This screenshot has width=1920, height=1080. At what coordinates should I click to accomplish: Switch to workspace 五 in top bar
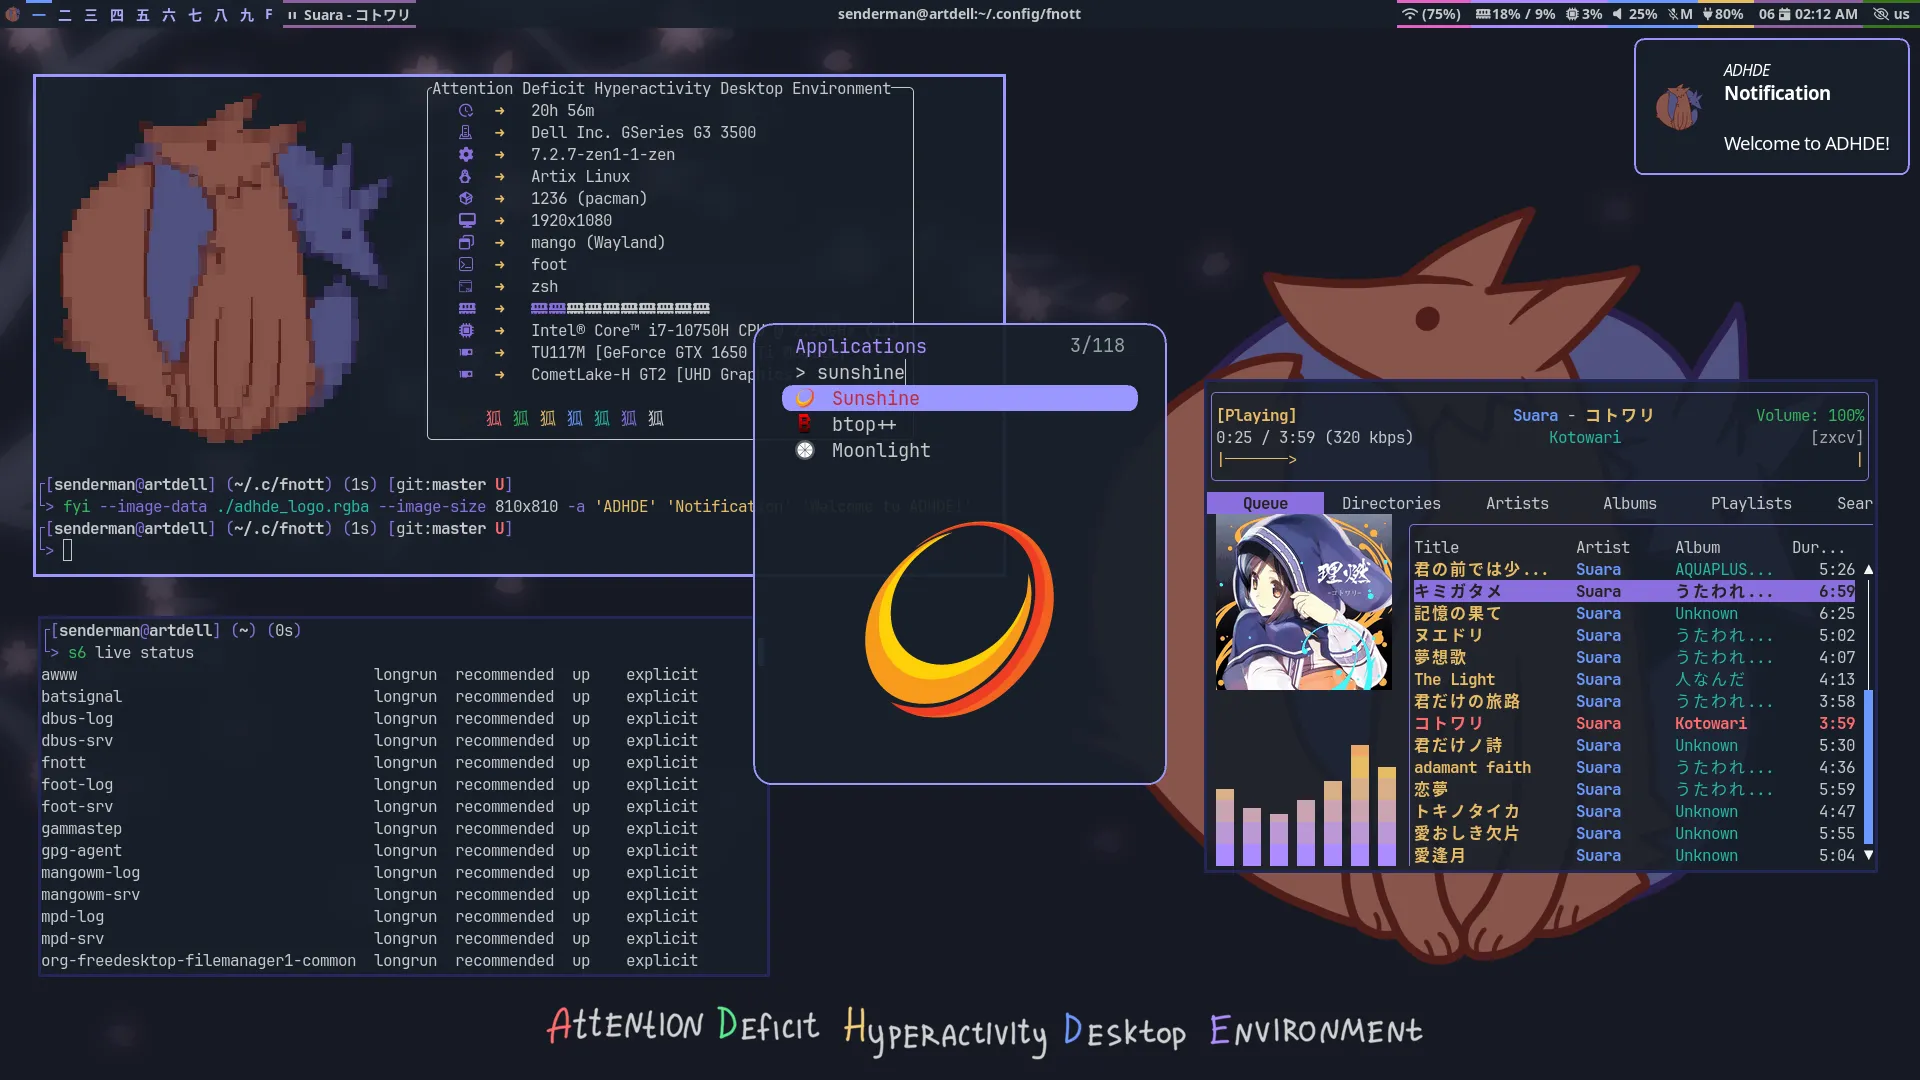[143, 15]
